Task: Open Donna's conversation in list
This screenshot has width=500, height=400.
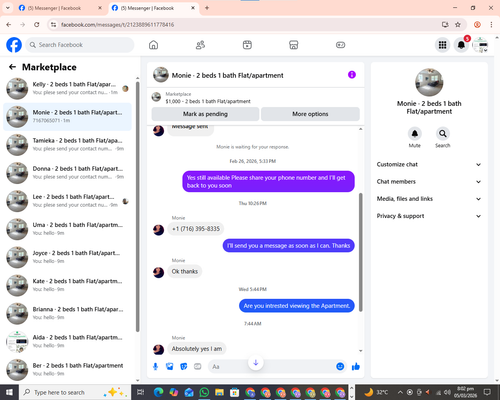Action: (x=67, y=173)
